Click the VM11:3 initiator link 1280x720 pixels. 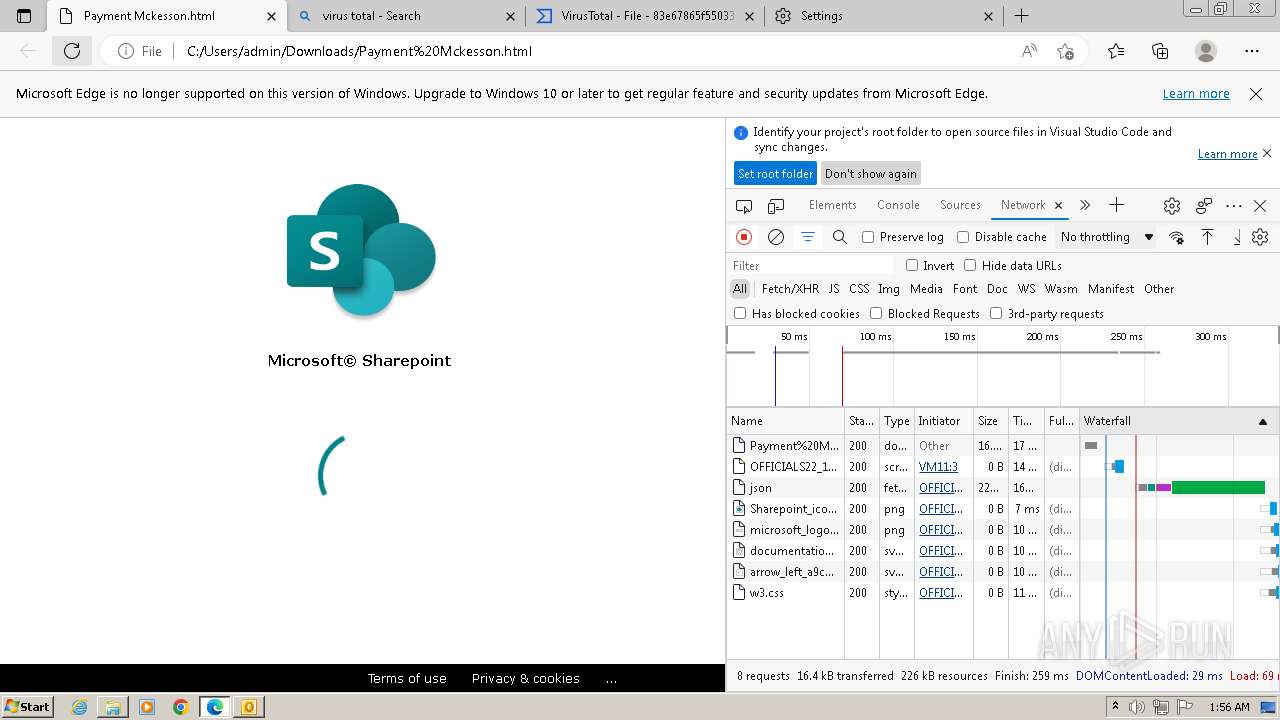(938, 467)
